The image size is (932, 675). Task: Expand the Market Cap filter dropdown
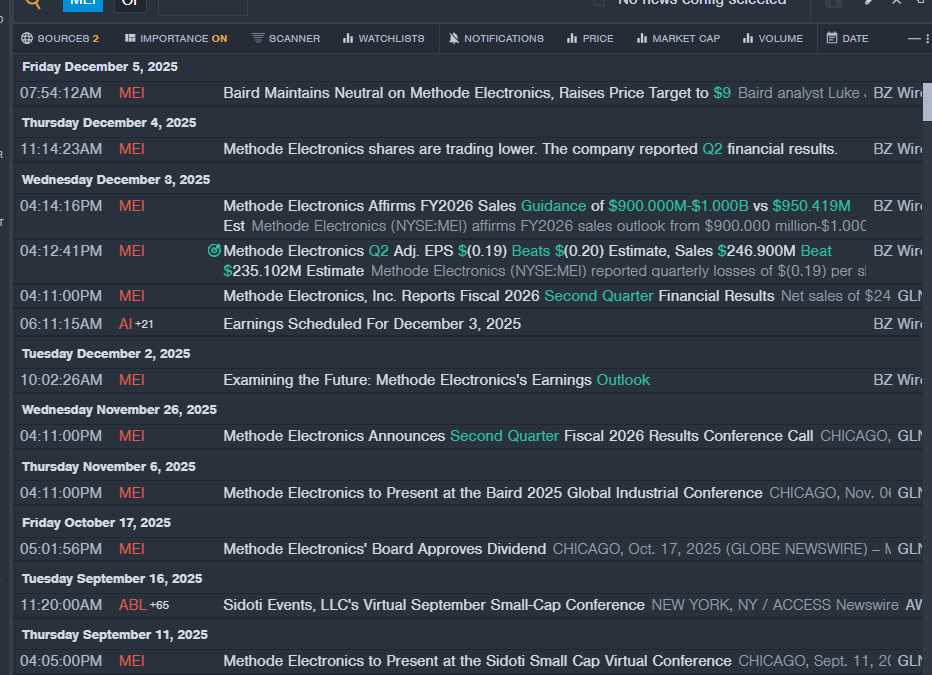[x=677, y=39]
